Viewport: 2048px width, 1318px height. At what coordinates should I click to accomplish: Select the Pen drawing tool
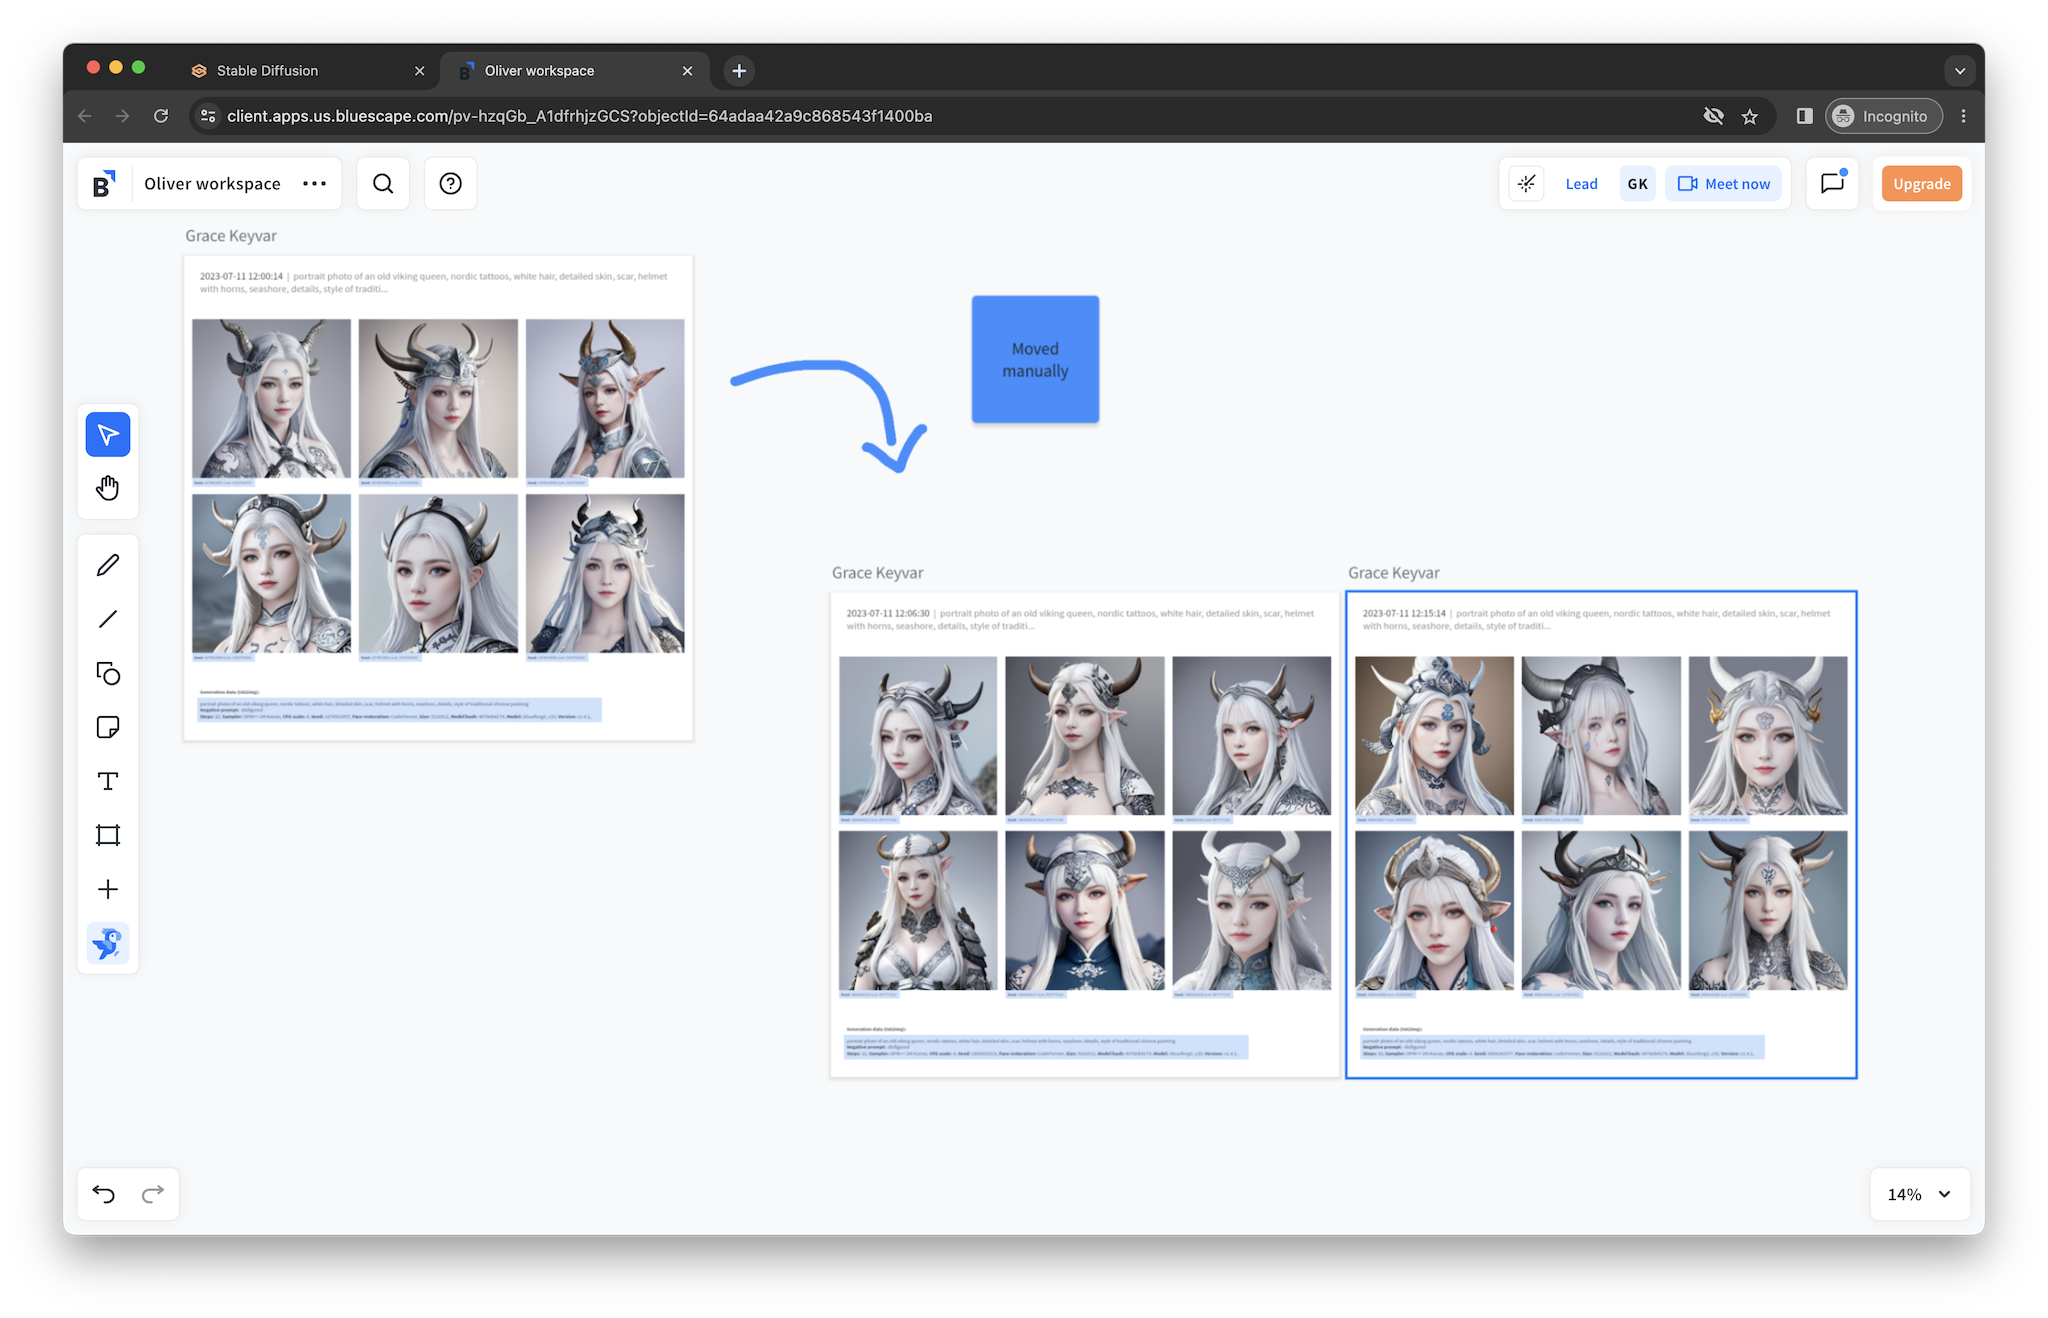pyautogui.click(x=108, y=565)
